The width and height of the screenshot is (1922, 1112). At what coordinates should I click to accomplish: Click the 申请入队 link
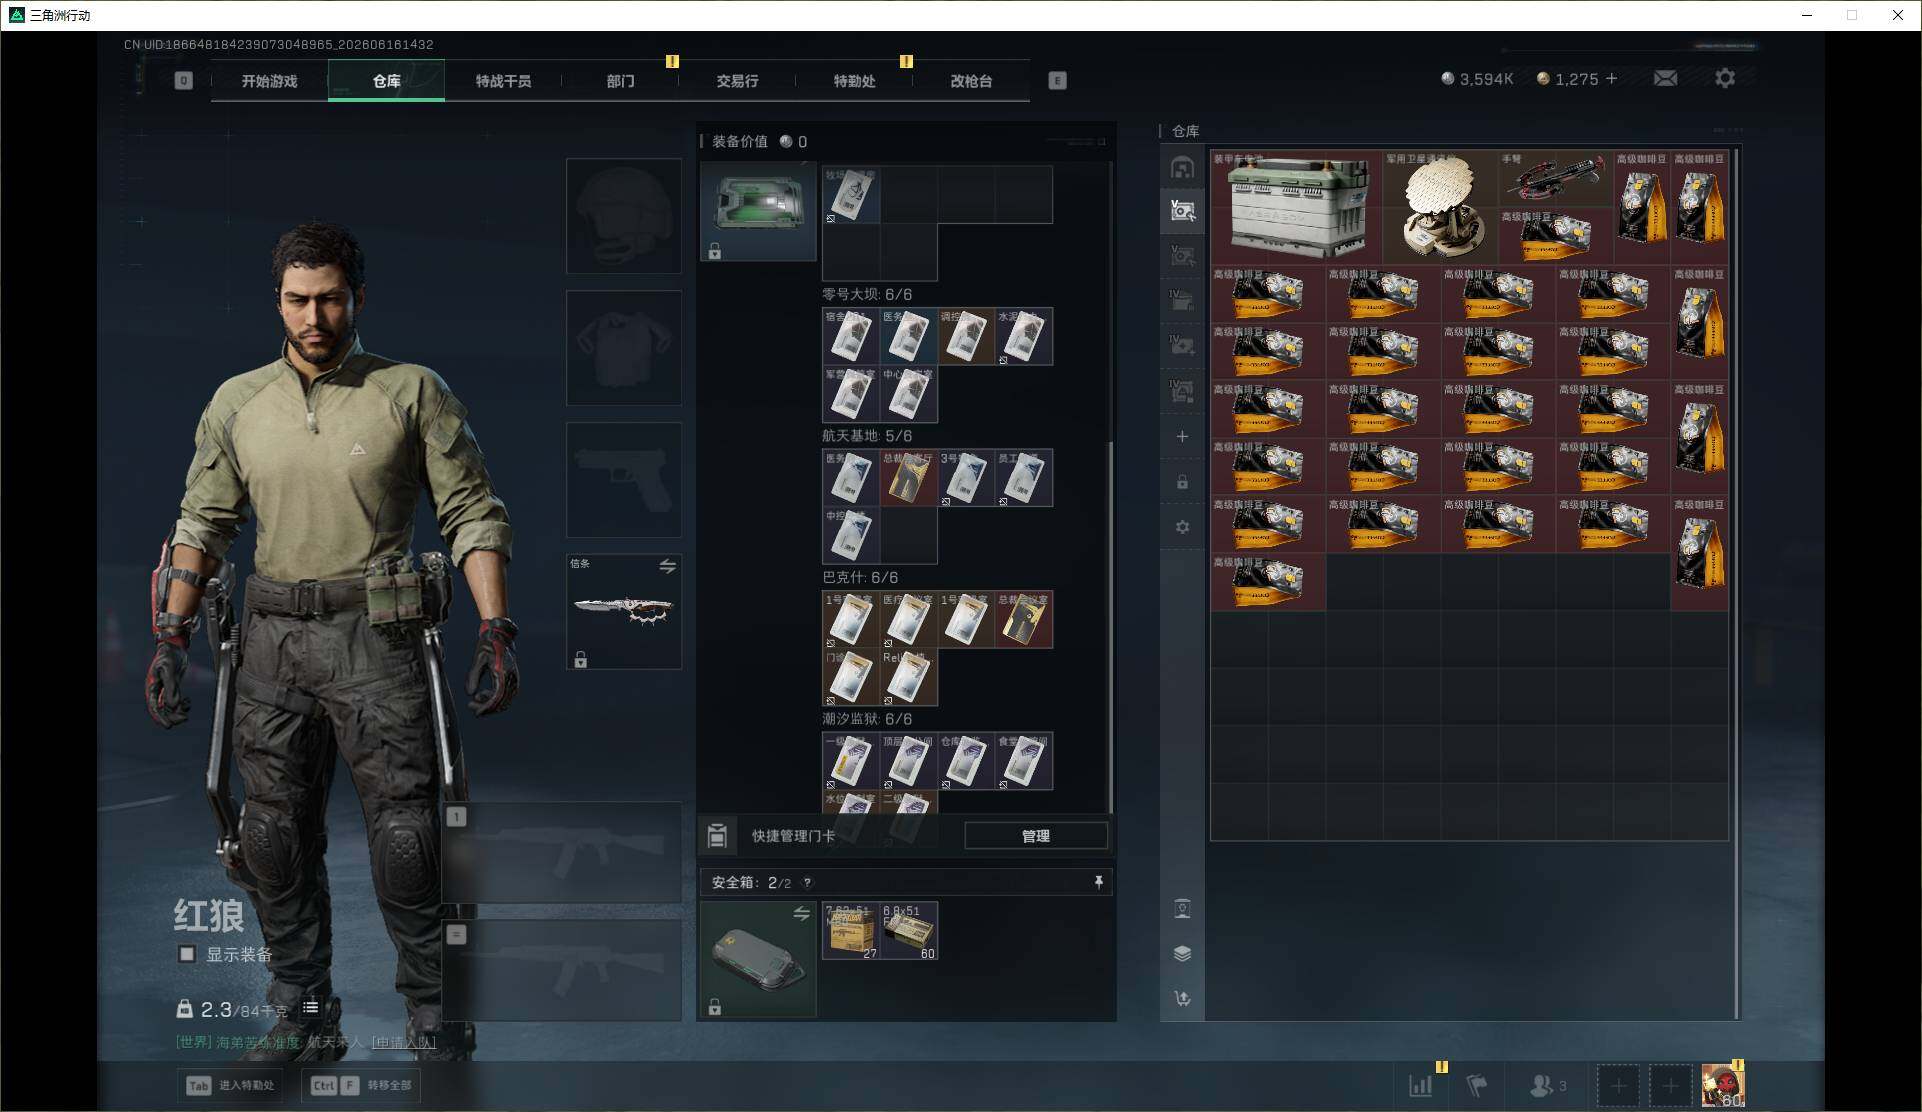click(x=404, y=1042)
